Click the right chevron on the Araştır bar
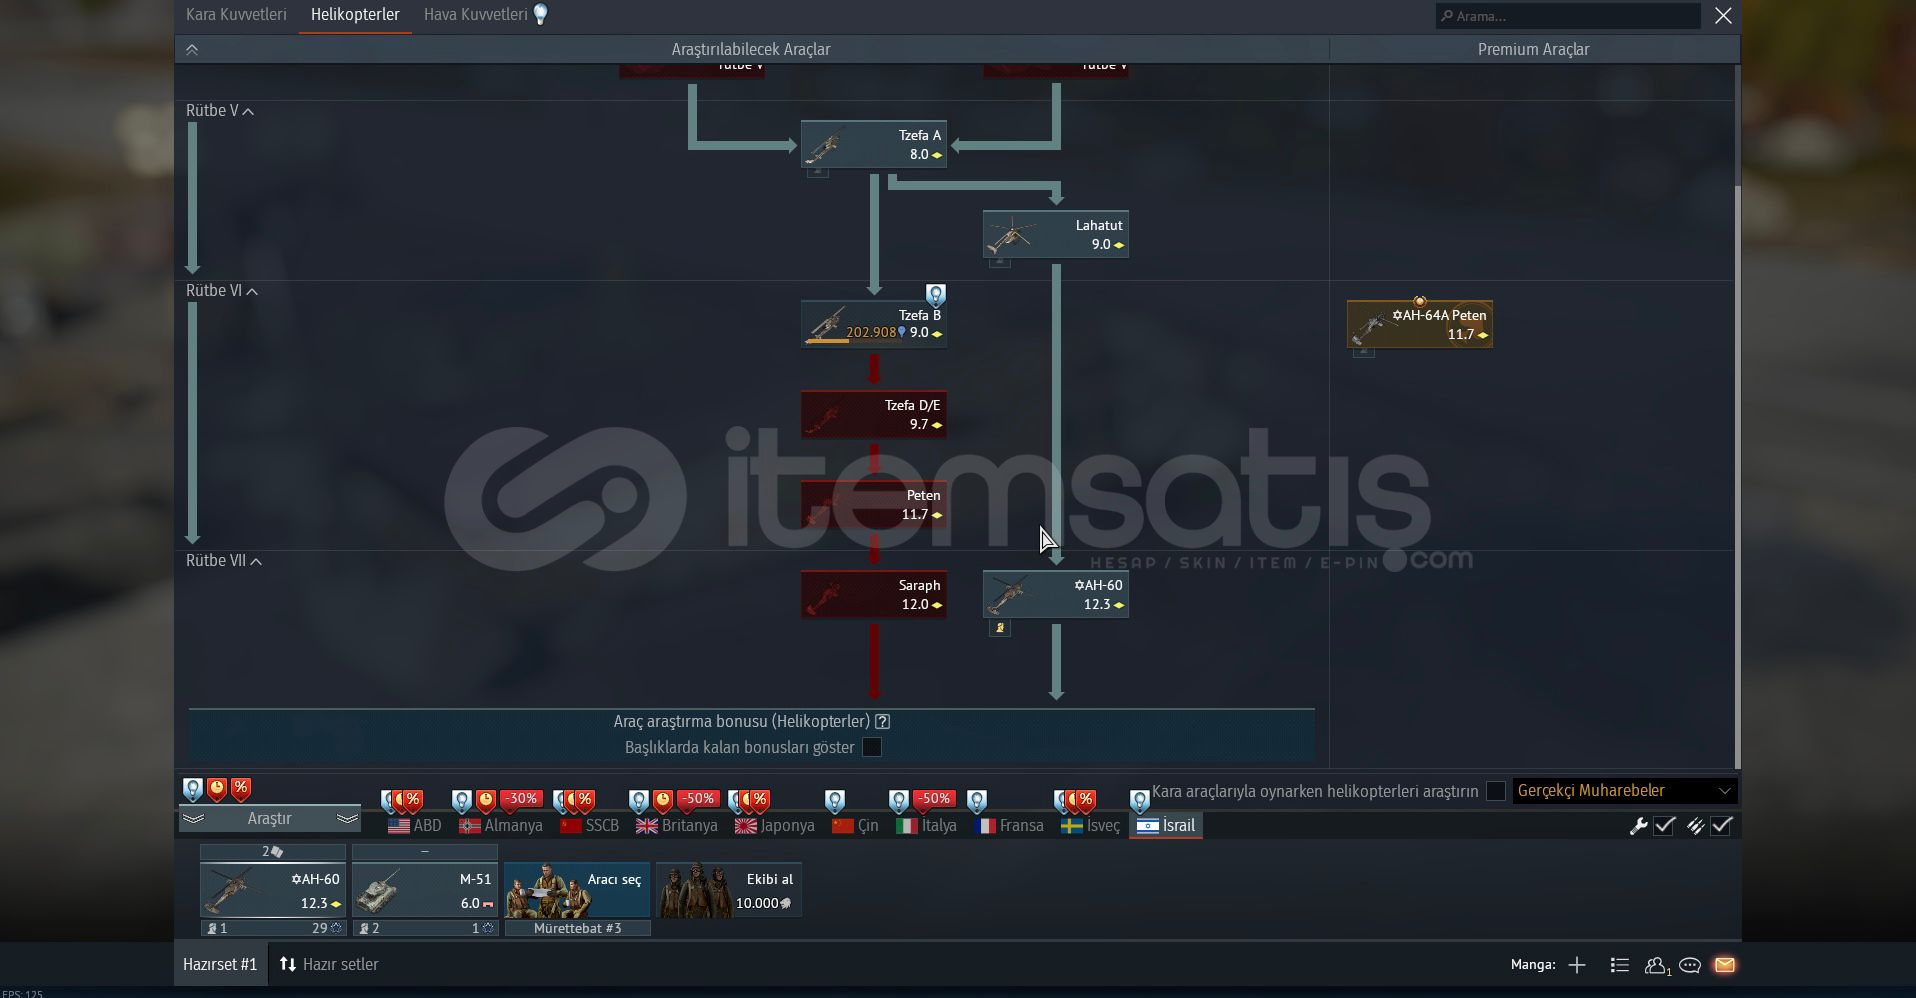 pyautogui.click(x=347, y=819)
